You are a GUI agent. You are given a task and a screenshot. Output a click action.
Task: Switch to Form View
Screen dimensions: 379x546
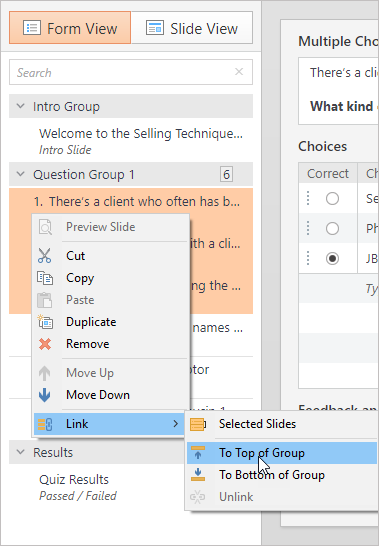point(70,28)
